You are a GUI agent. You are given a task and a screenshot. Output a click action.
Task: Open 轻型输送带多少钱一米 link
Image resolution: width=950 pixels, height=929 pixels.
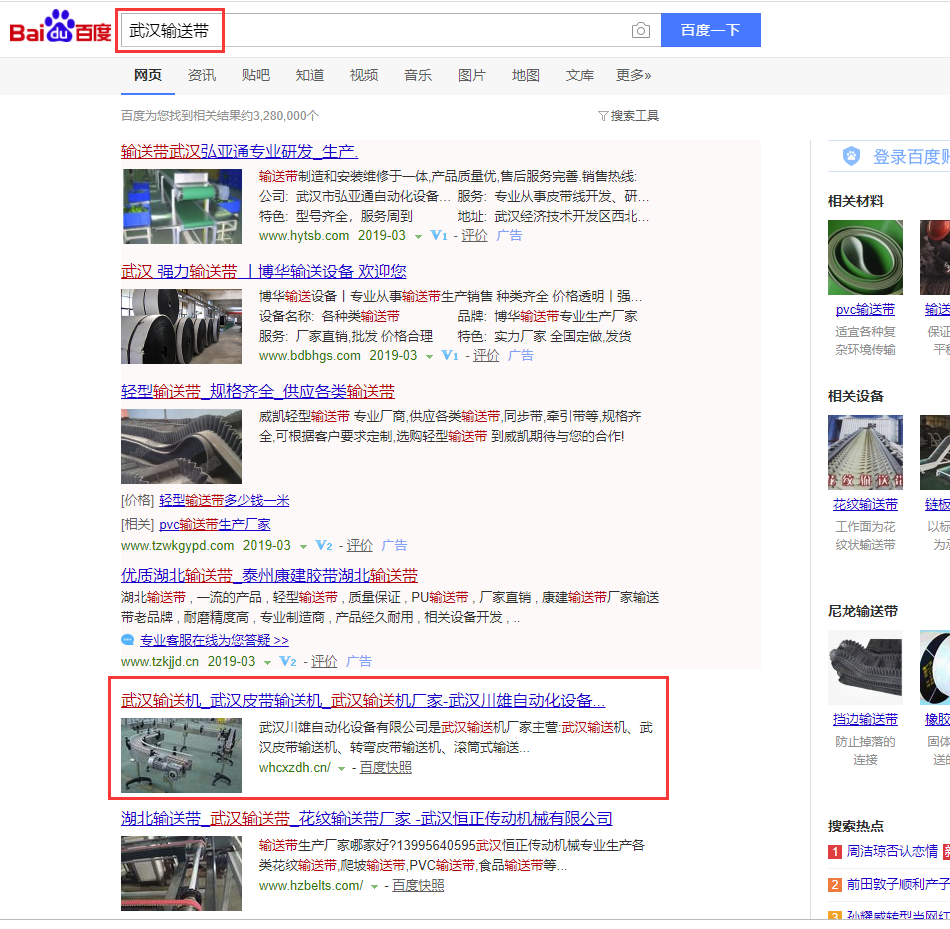pos(224,501)
